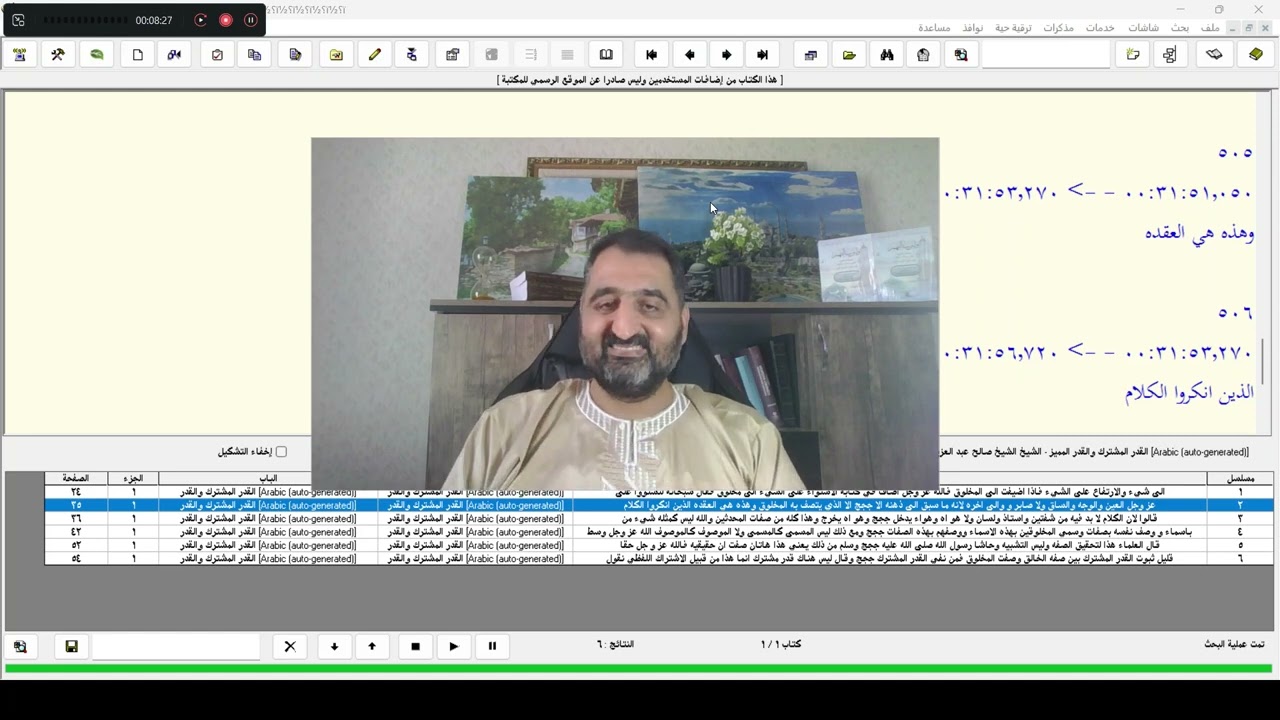
Task: Click the yellow folder shortcut icon
Action: 336,55
